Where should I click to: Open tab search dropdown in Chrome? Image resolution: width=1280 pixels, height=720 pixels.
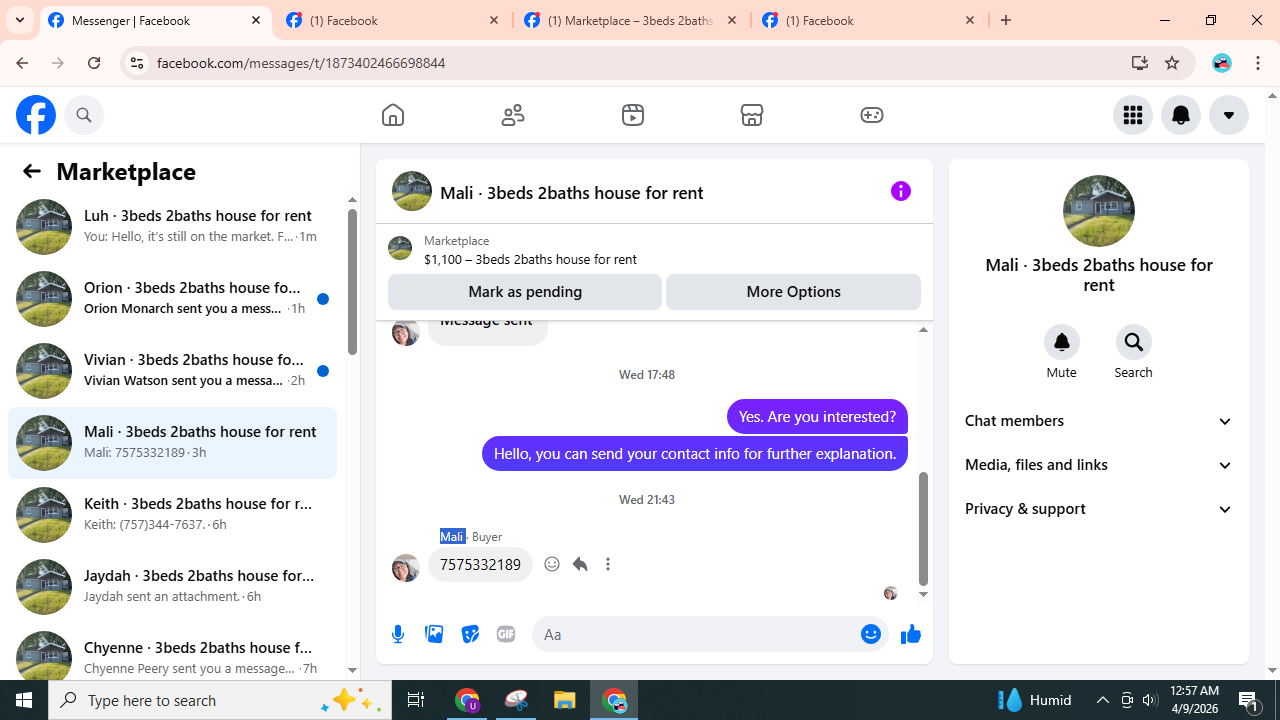click(20, 20)
